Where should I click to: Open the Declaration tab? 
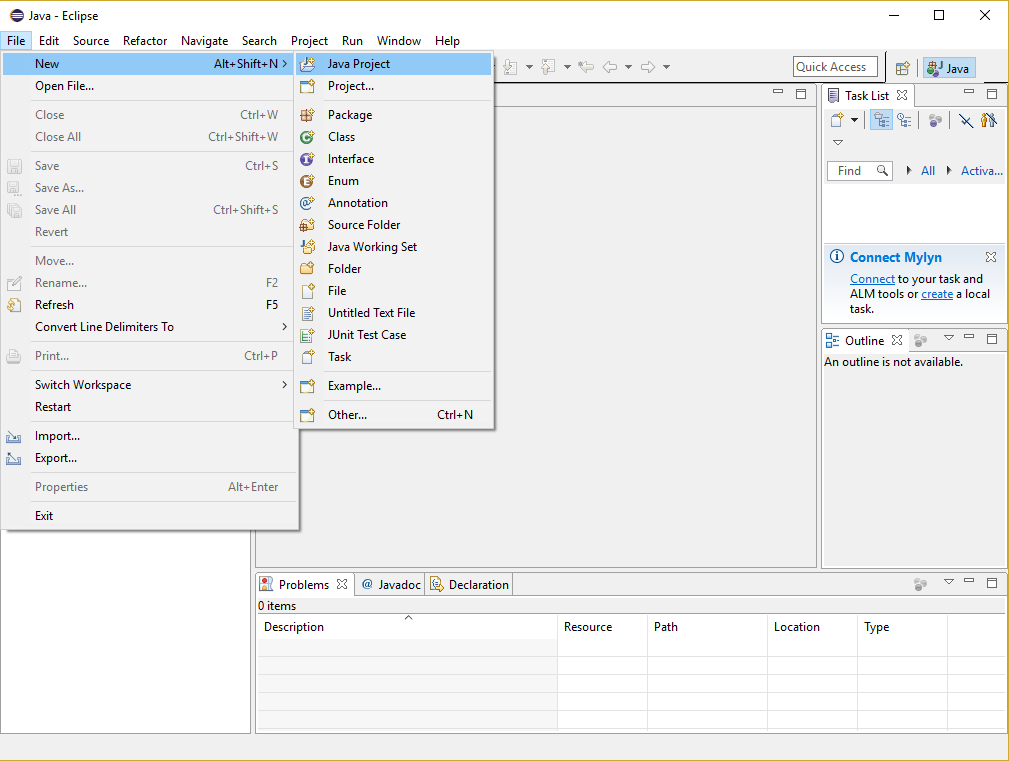point(469,584)
